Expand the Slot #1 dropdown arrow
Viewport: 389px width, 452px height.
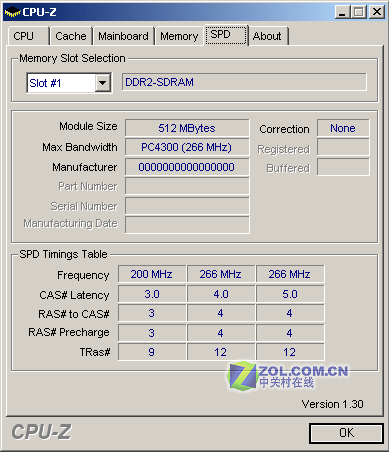tap(103, 83)
